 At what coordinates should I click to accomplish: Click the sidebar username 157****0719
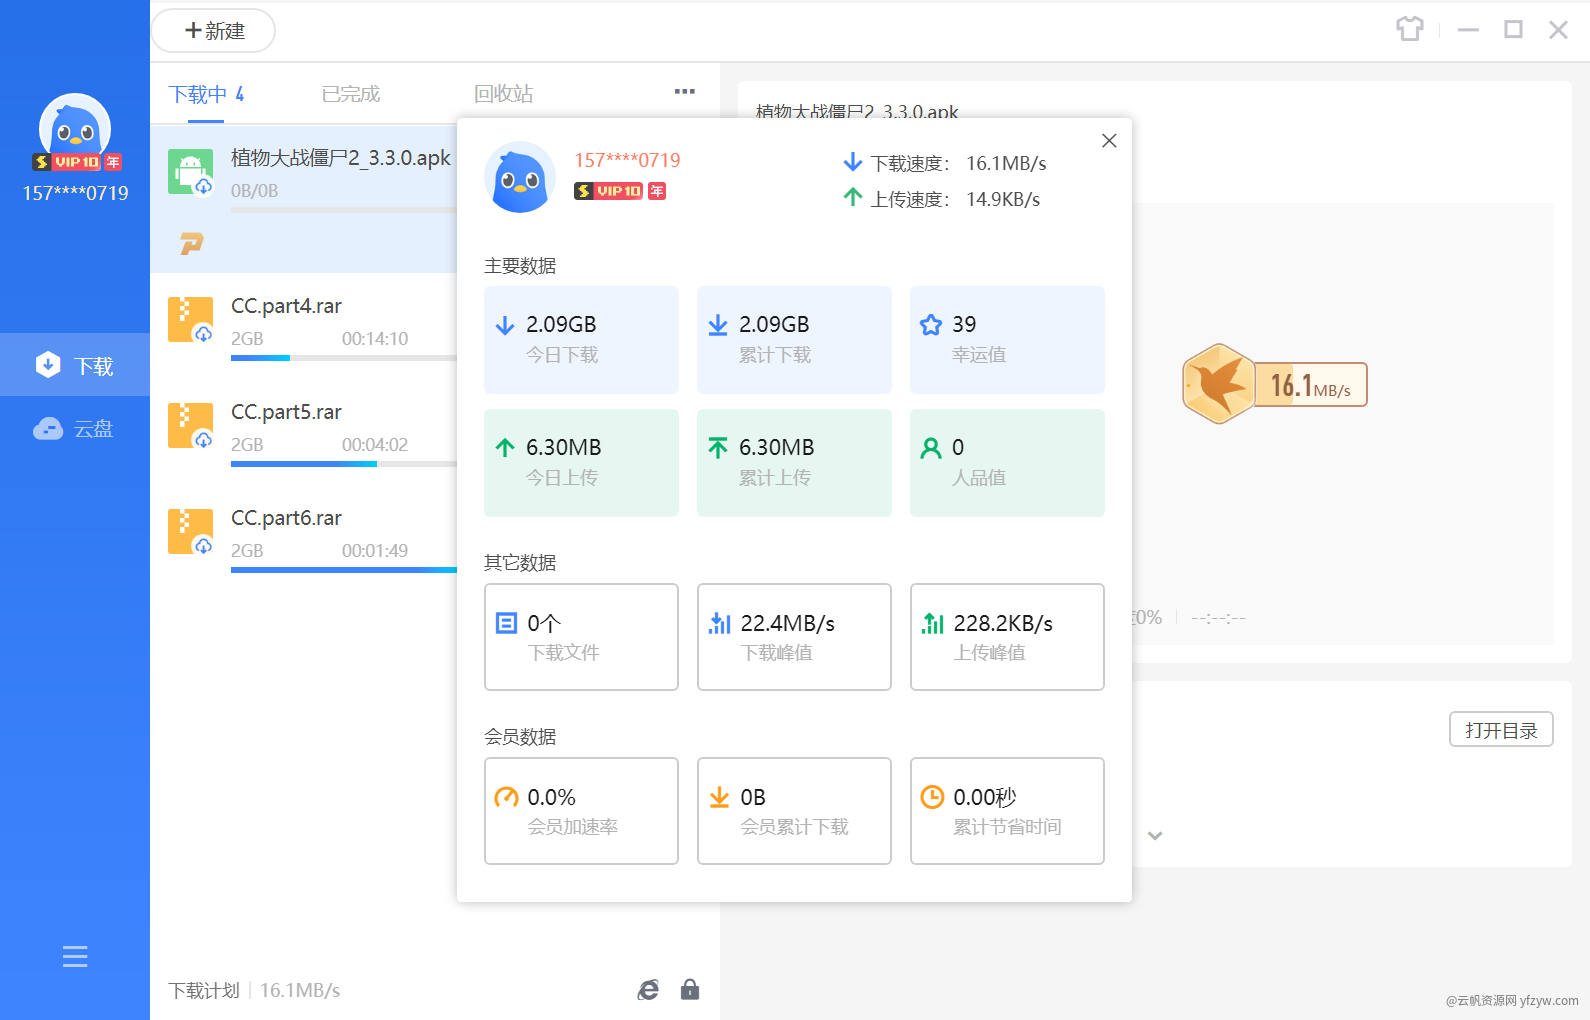(76, 193)
